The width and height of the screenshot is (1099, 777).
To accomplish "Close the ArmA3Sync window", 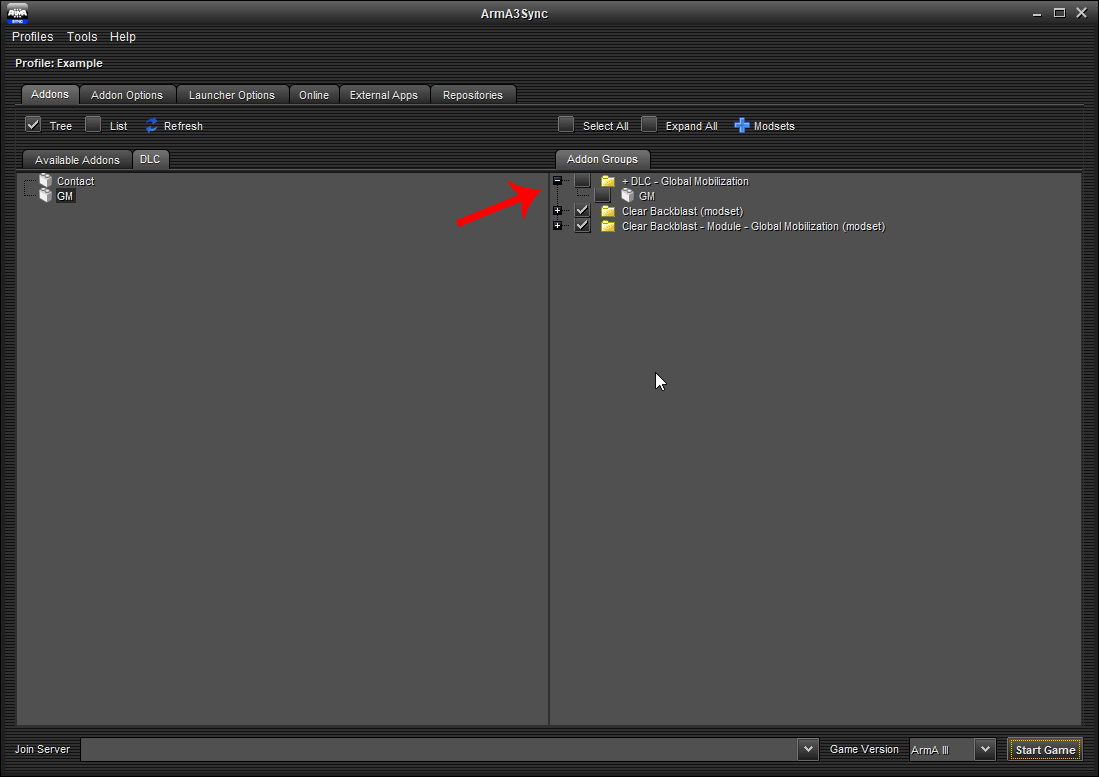I will 1081,13.
